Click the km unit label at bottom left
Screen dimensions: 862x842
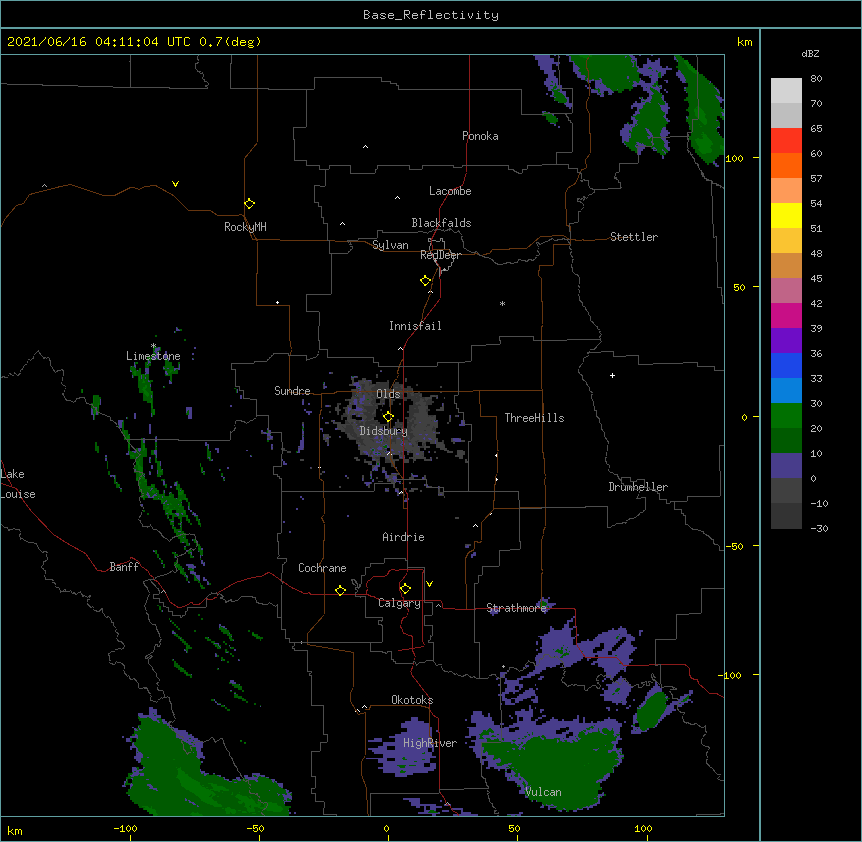(x=14, y=830)
